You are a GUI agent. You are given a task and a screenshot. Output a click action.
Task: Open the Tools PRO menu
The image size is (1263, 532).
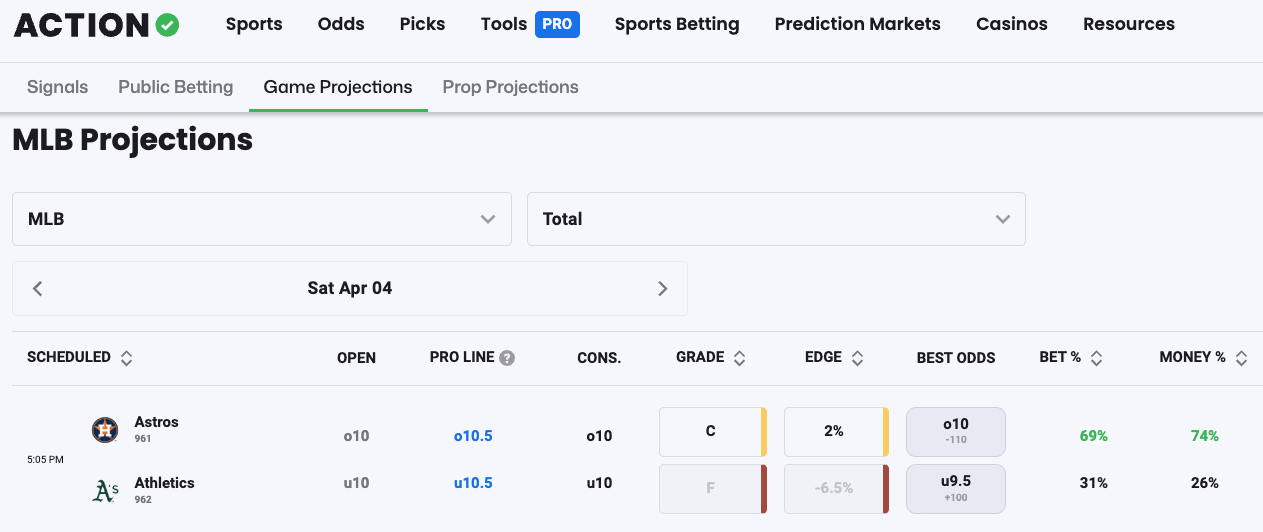530,24
